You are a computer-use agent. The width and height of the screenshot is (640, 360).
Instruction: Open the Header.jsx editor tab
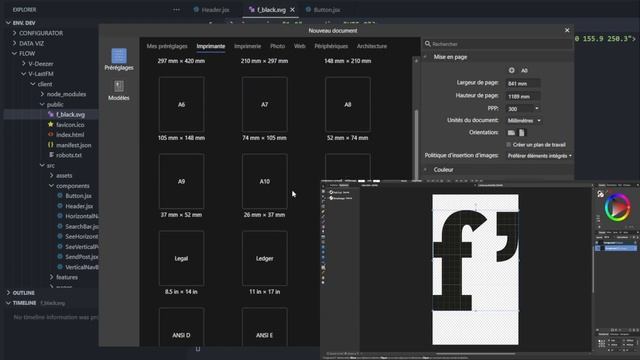click(x=211, y=10)
